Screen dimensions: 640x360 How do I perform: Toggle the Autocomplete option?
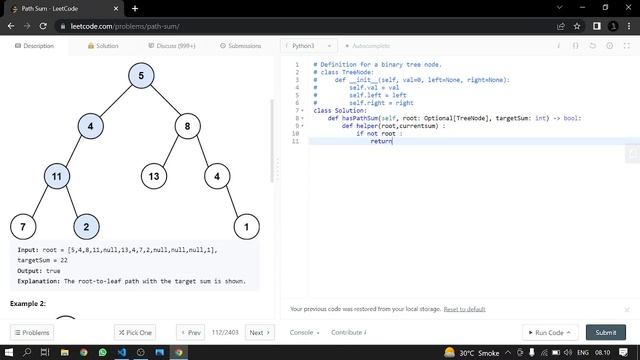pyautogui.click(x=367, y=46)
